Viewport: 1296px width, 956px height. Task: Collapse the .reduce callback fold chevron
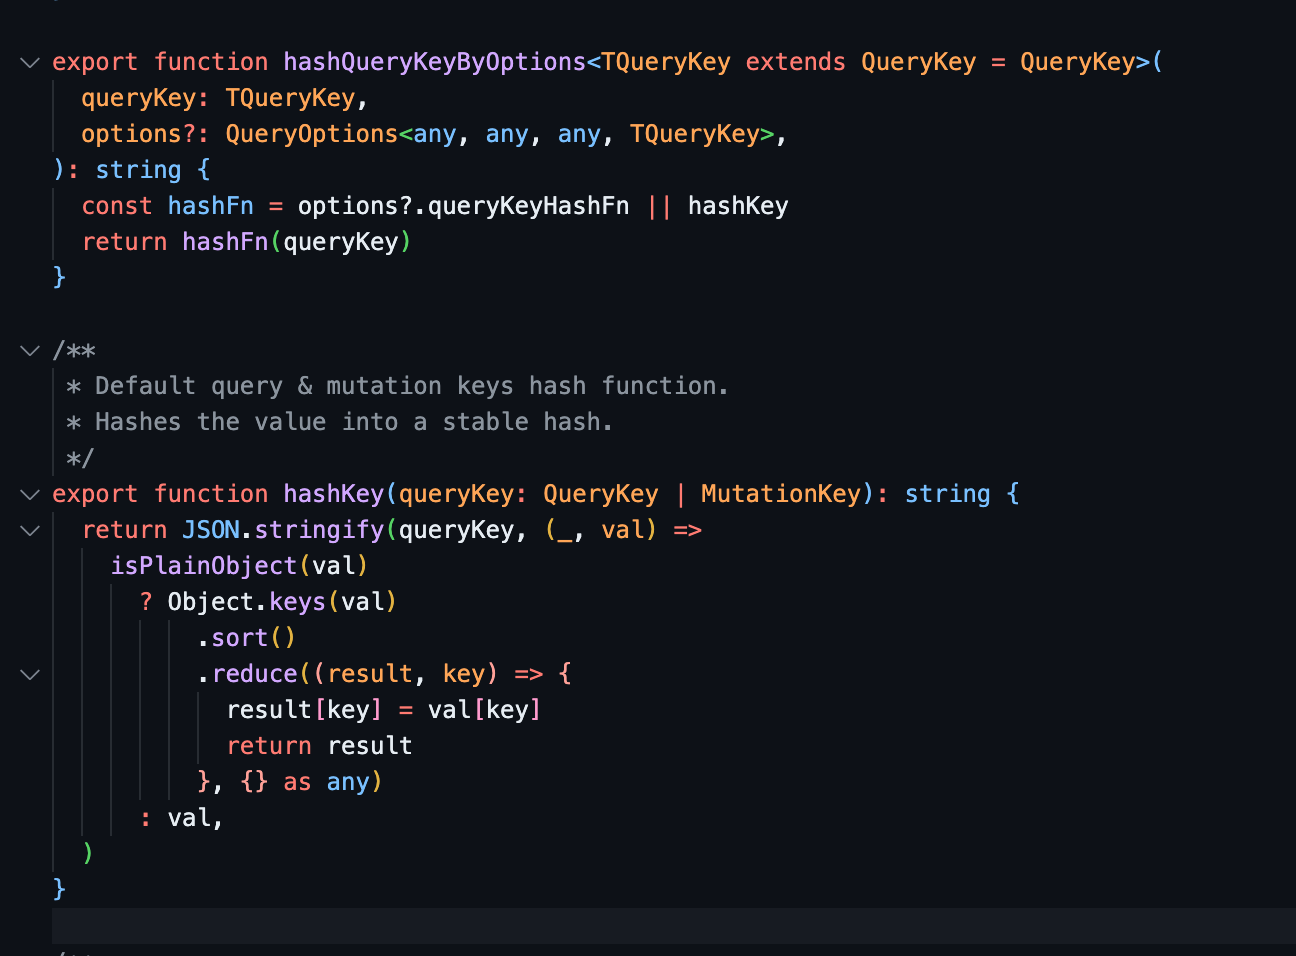[30, 674]
